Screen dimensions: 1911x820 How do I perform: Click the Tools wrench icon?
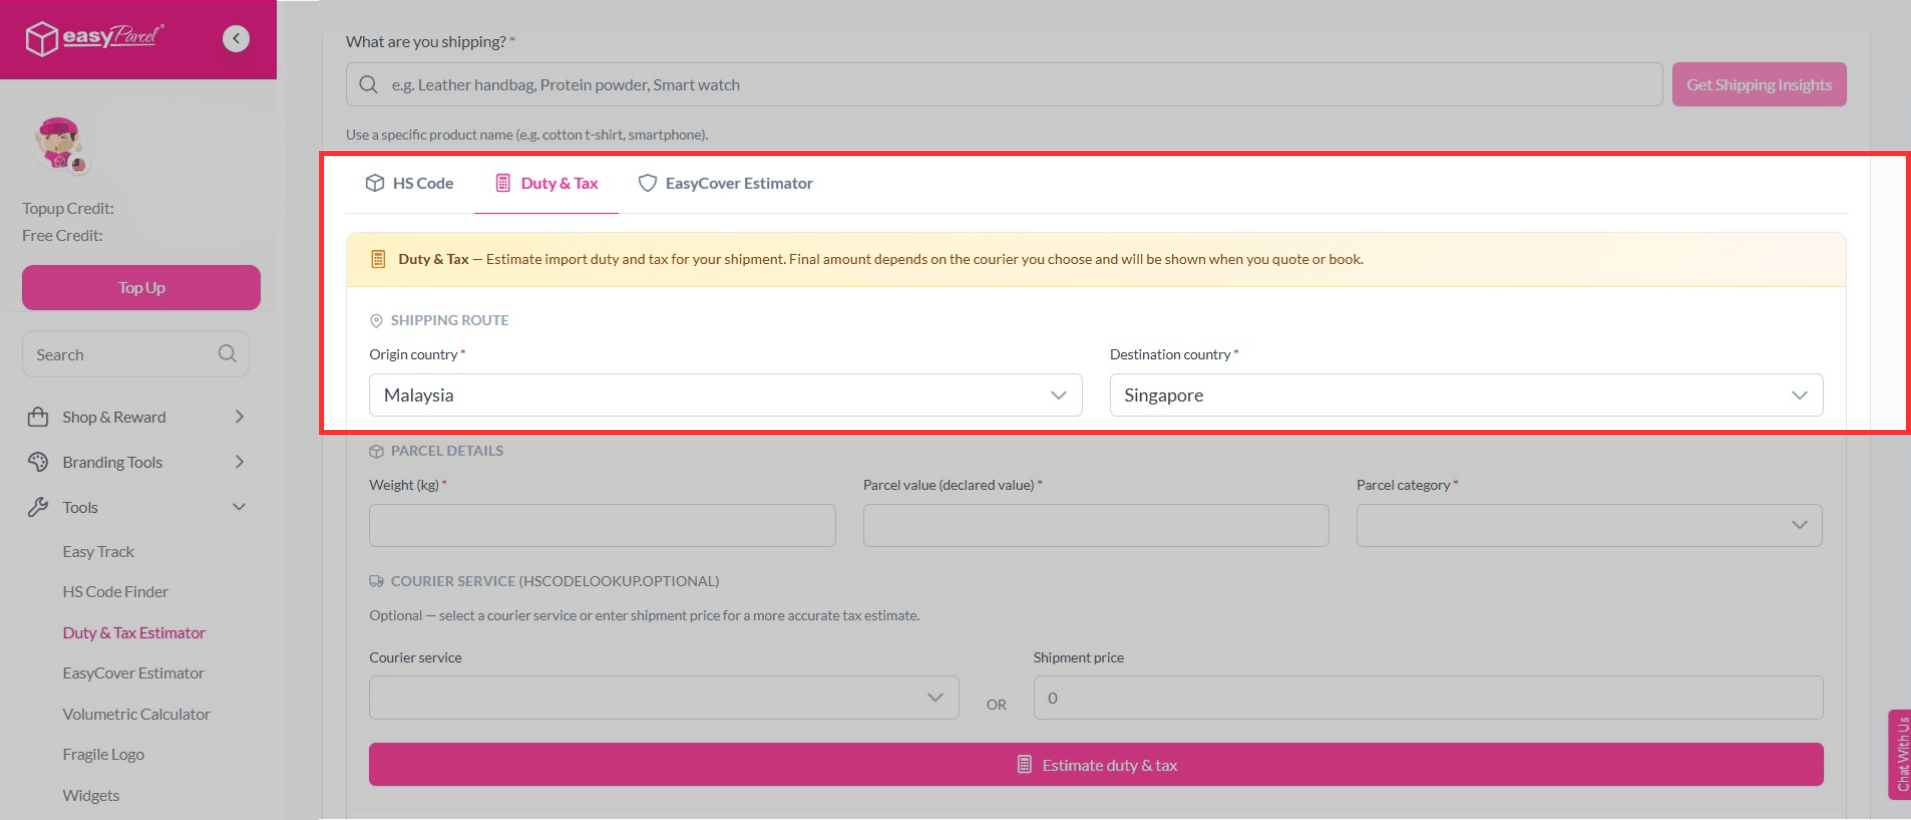point(38,507)
